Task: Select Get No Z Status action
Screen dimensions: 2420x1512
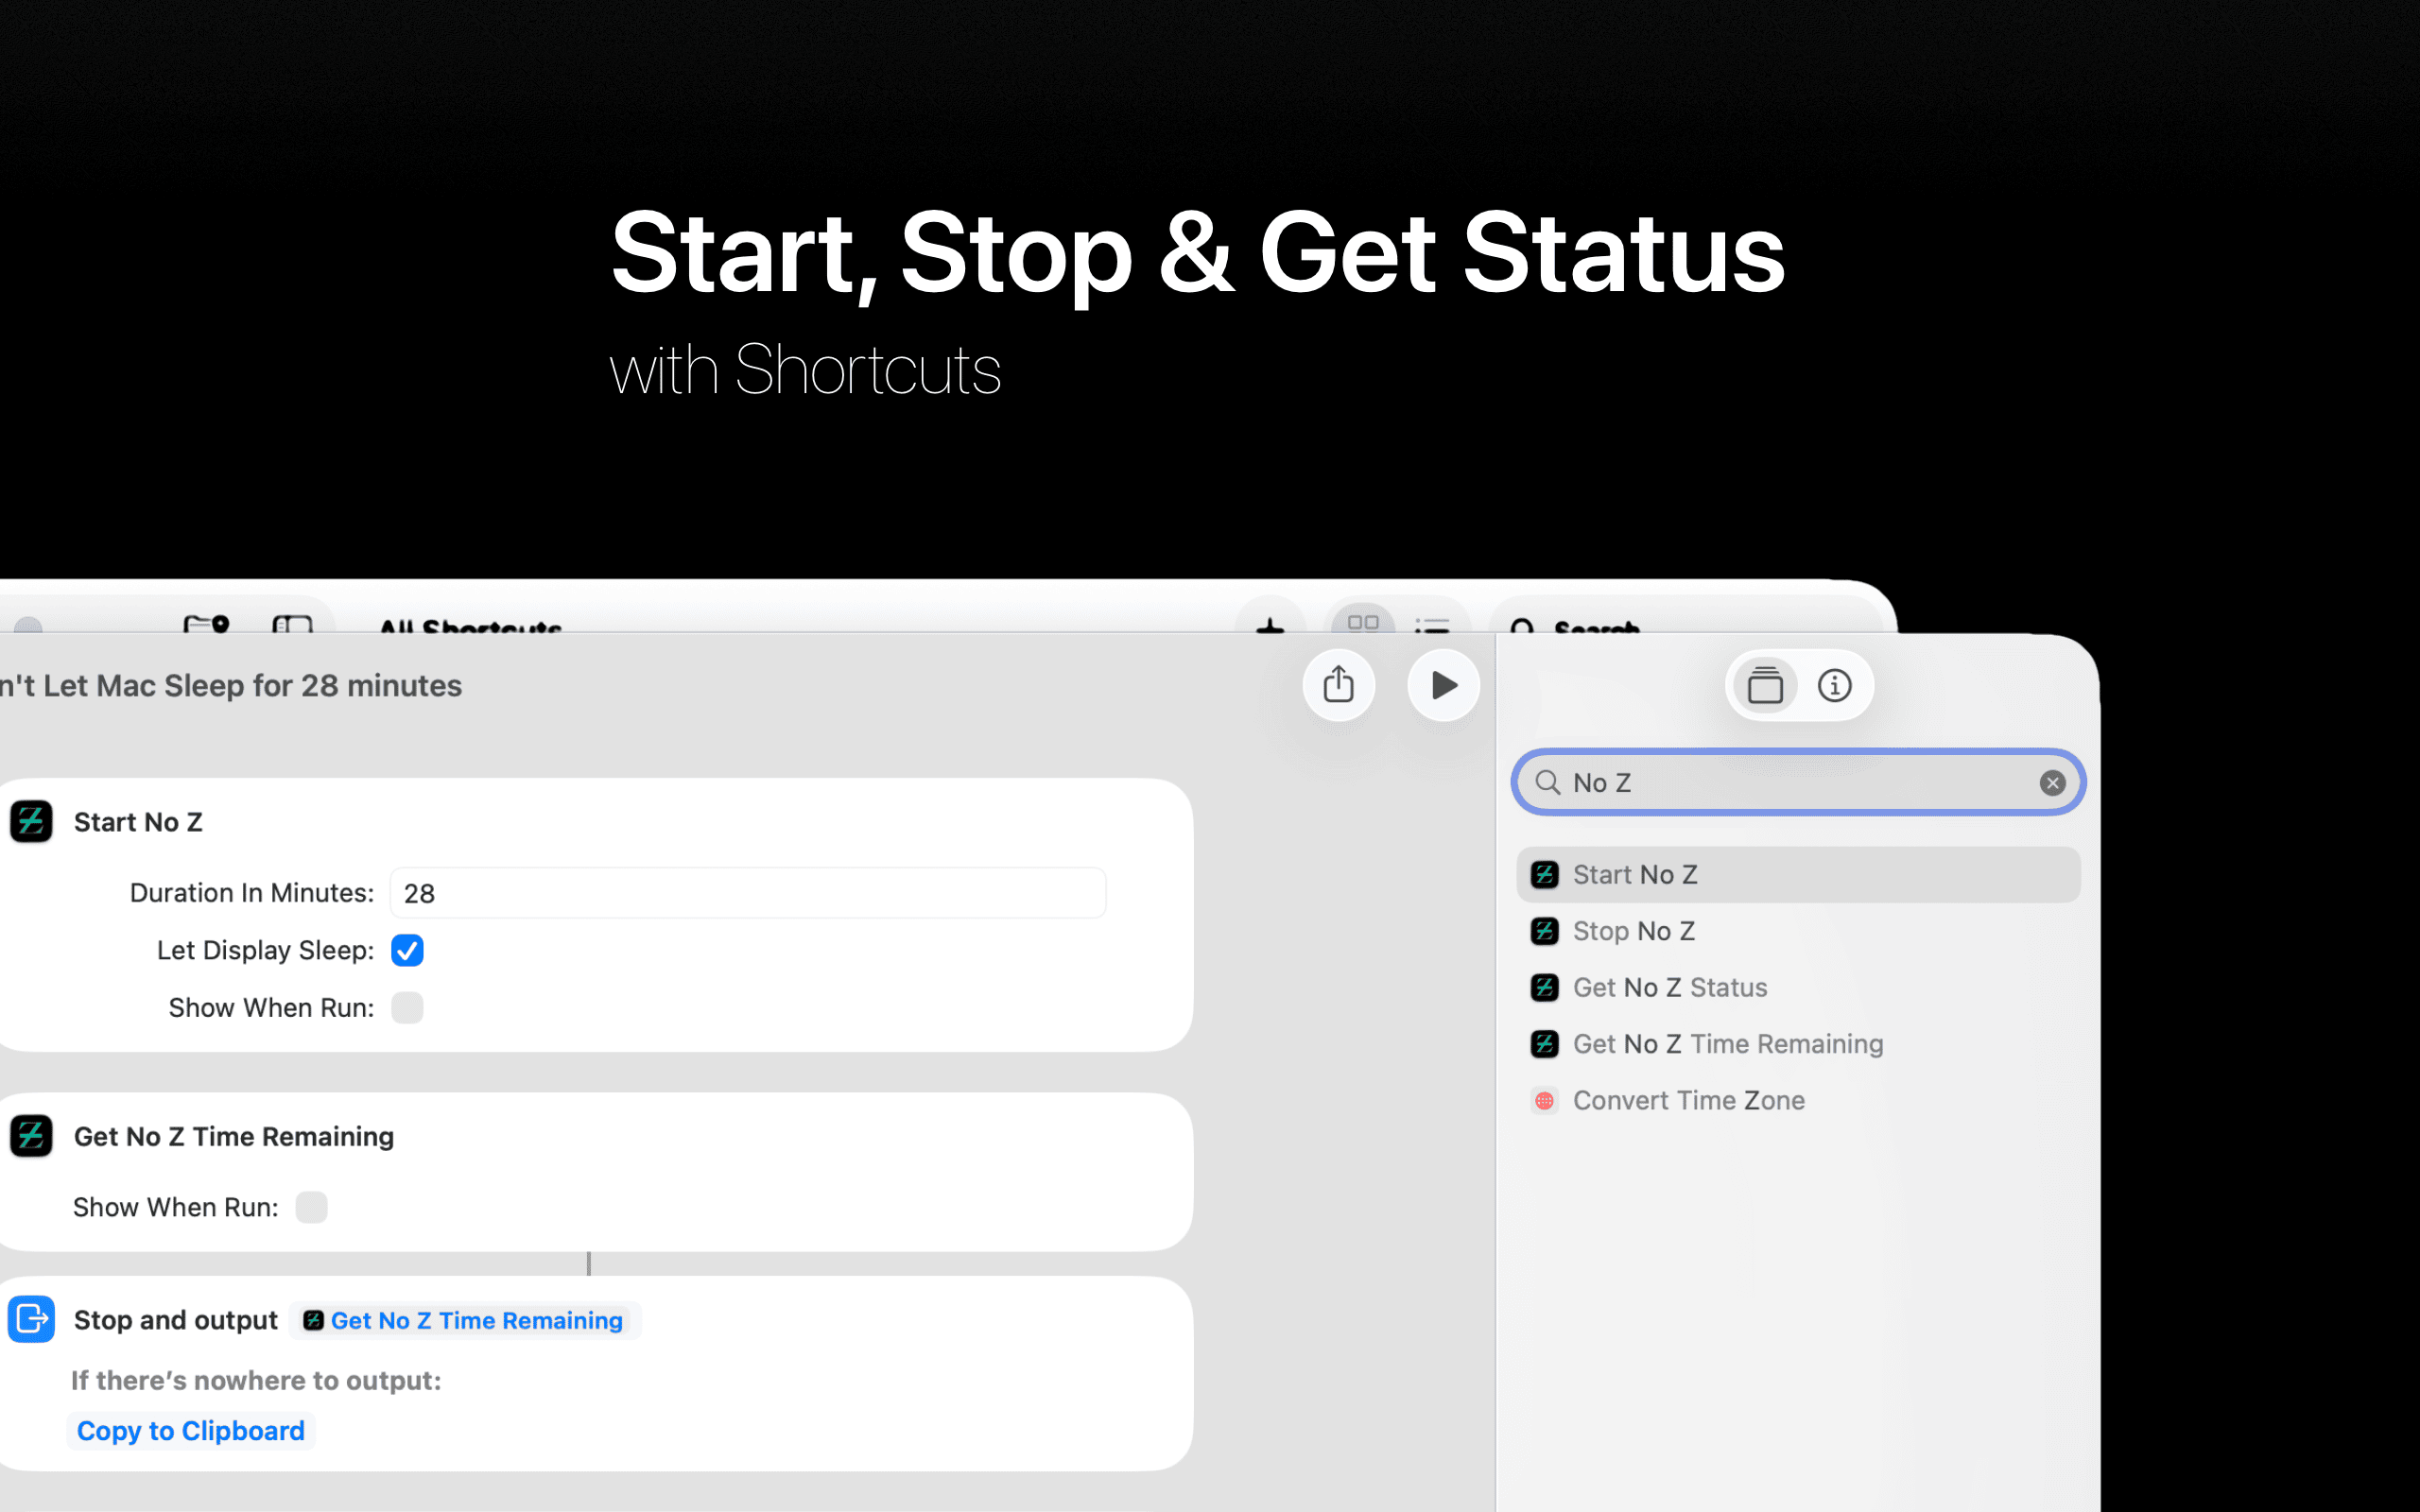Action: click(x=1798, y=988)
